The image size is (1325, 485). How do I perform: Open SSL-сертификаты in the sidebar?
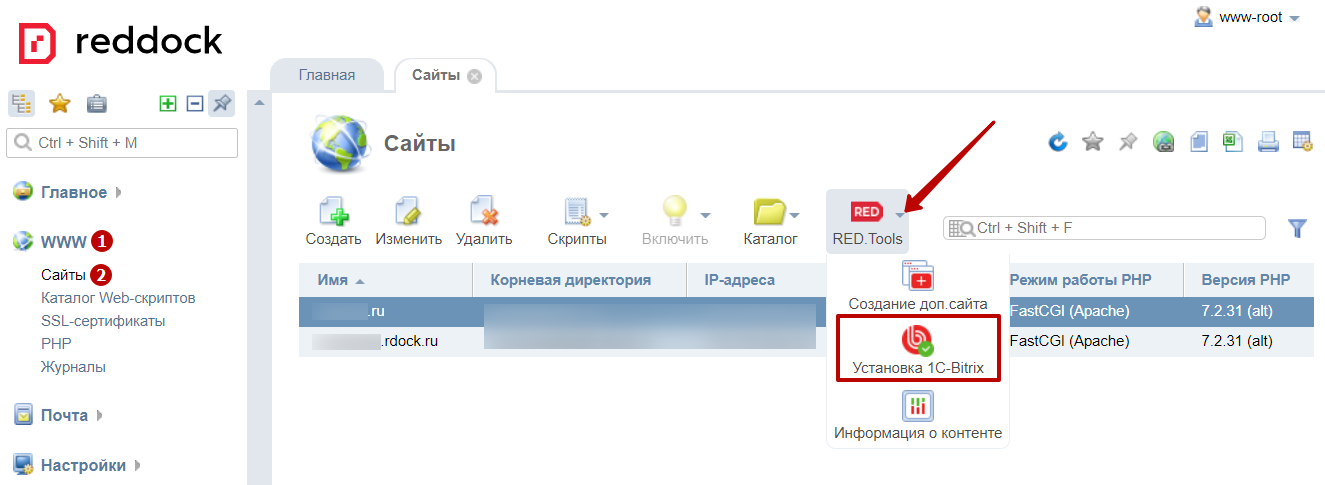(103, 321)
